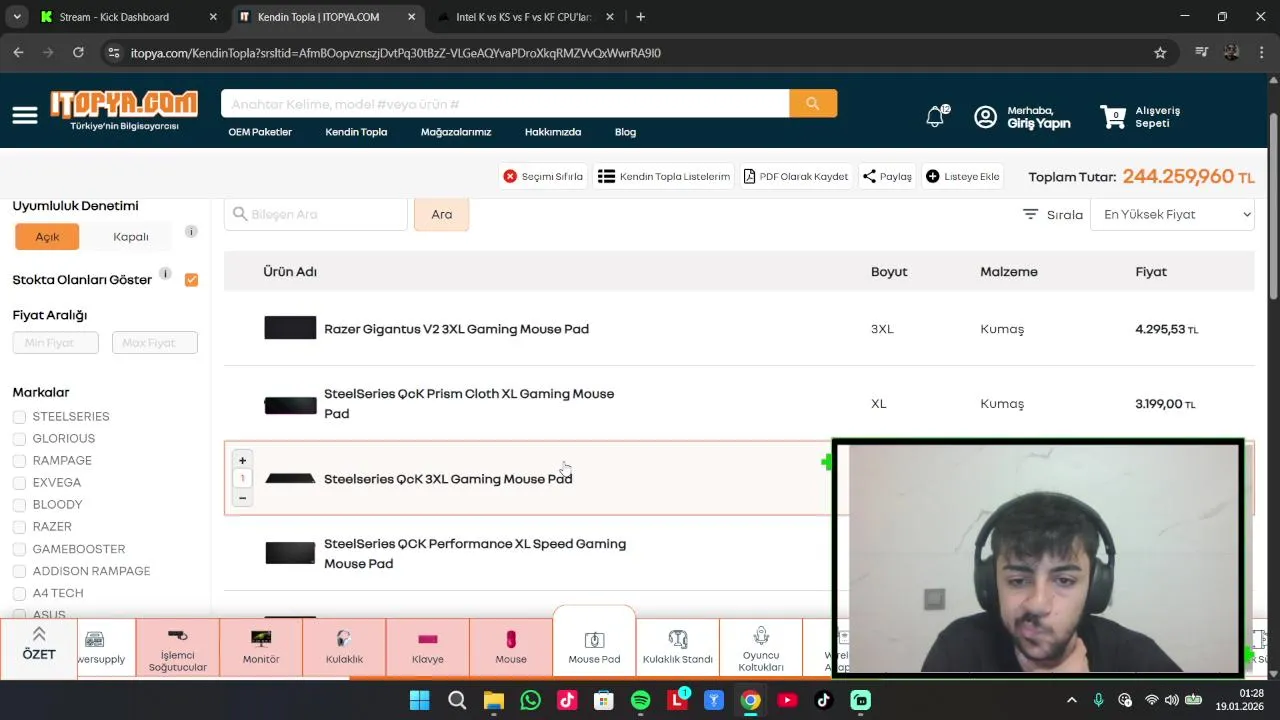
Task: View site information icon in address bar
Action: point(113,53)
